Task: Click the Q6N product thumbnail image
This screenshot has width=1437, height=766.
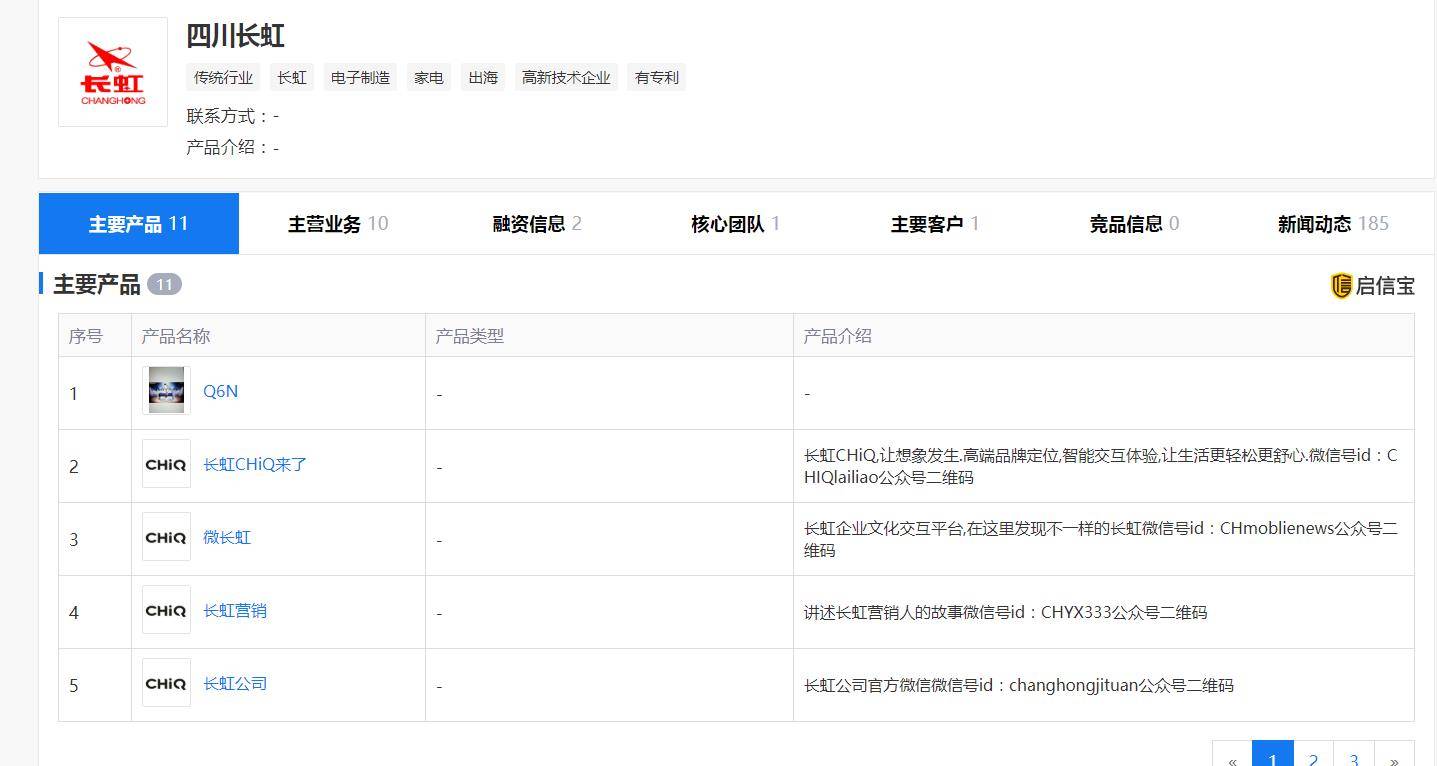Action: pos(165,390)
